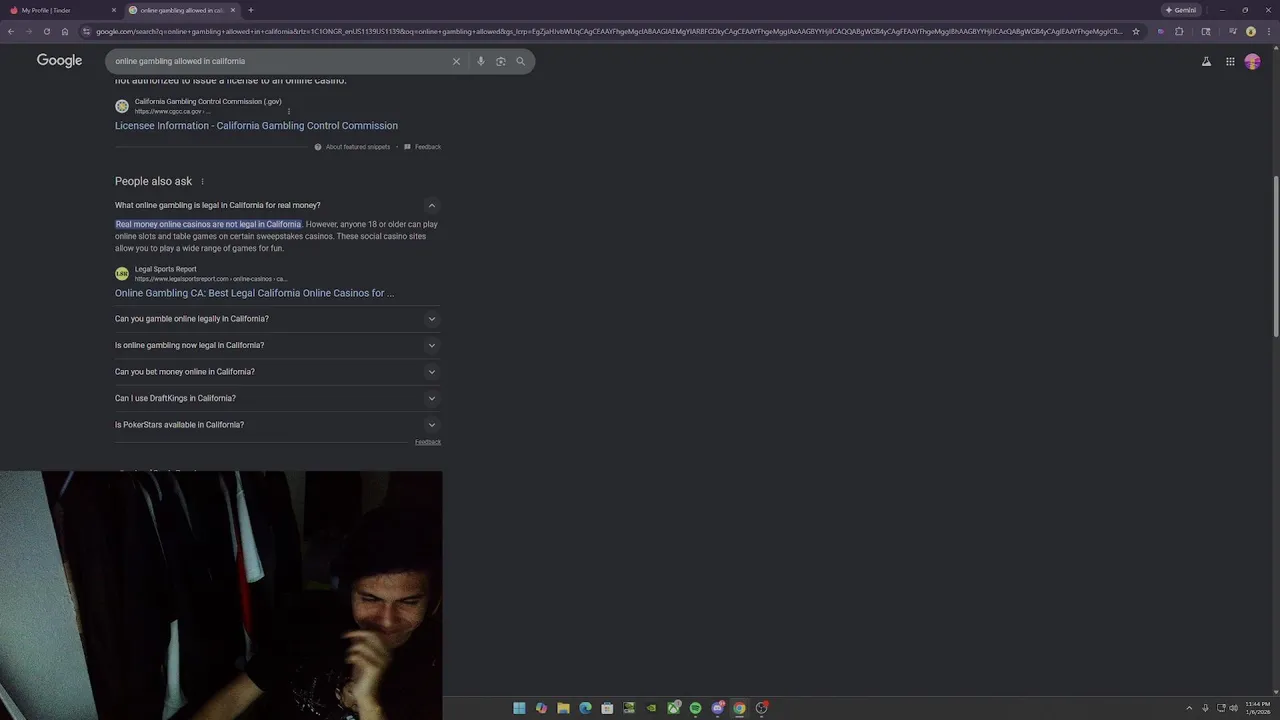The width and height of the screenshot is (1280, 720).
Task: Open Google apps grid
Action: [1230, 61]
